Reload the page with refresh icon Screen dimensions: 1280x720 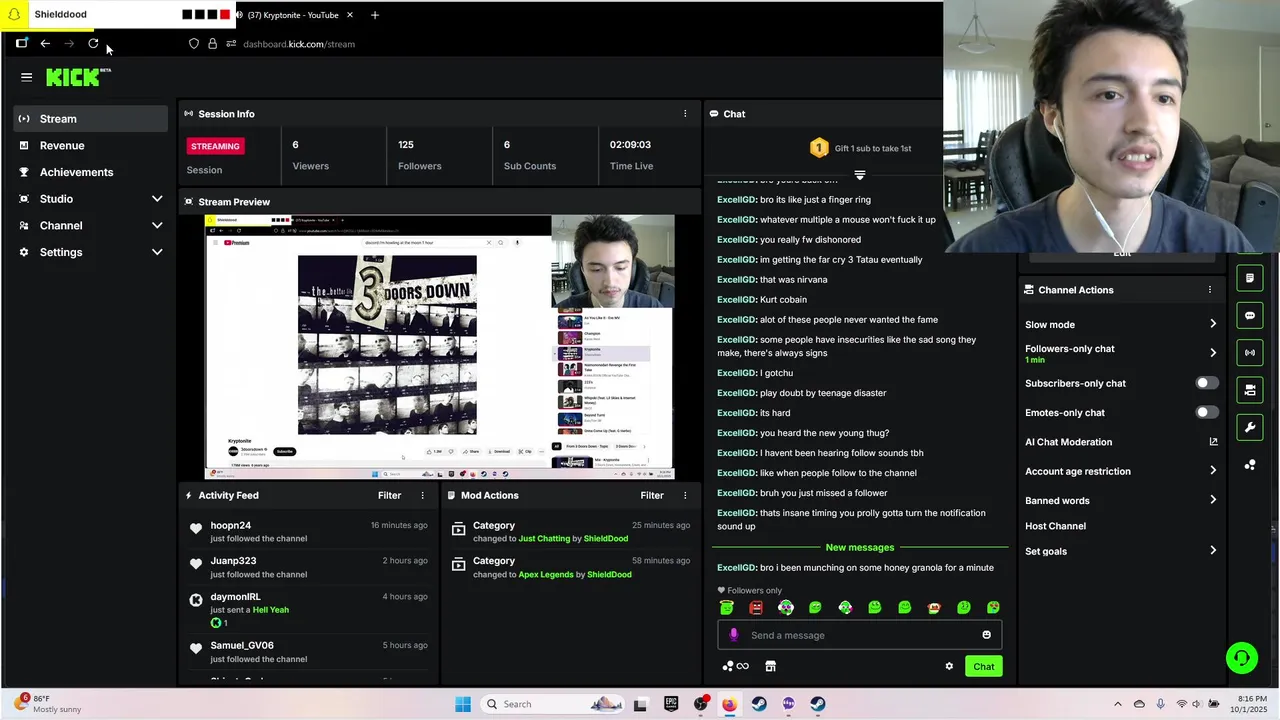93,43
